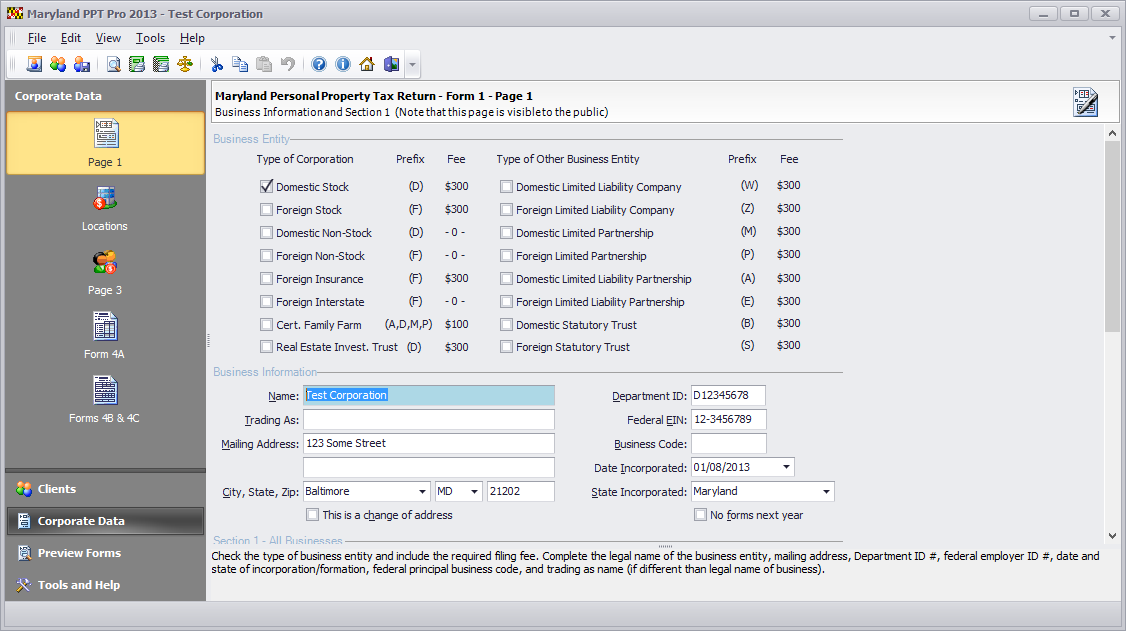Switch to the Corporate Data navigation pane
Viewport: 1126px width, 631px height.
point(105,521)
